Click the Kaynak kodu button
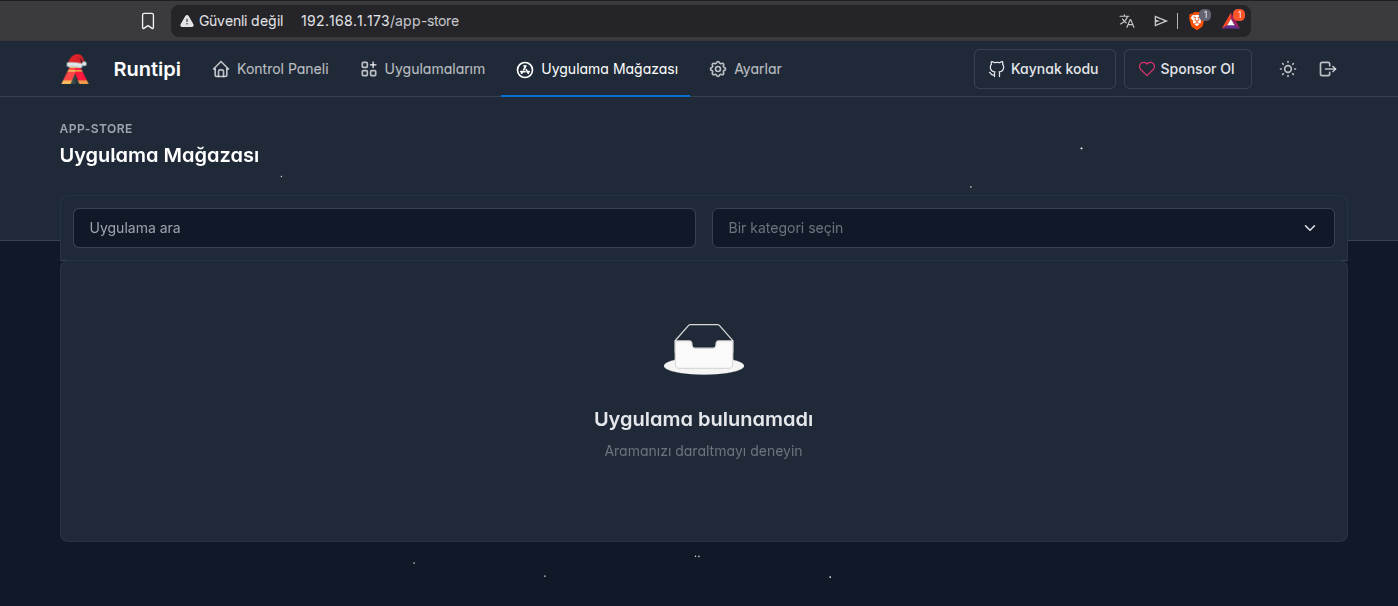Viewport: 1398px width, 606px height. point(1044,69)
